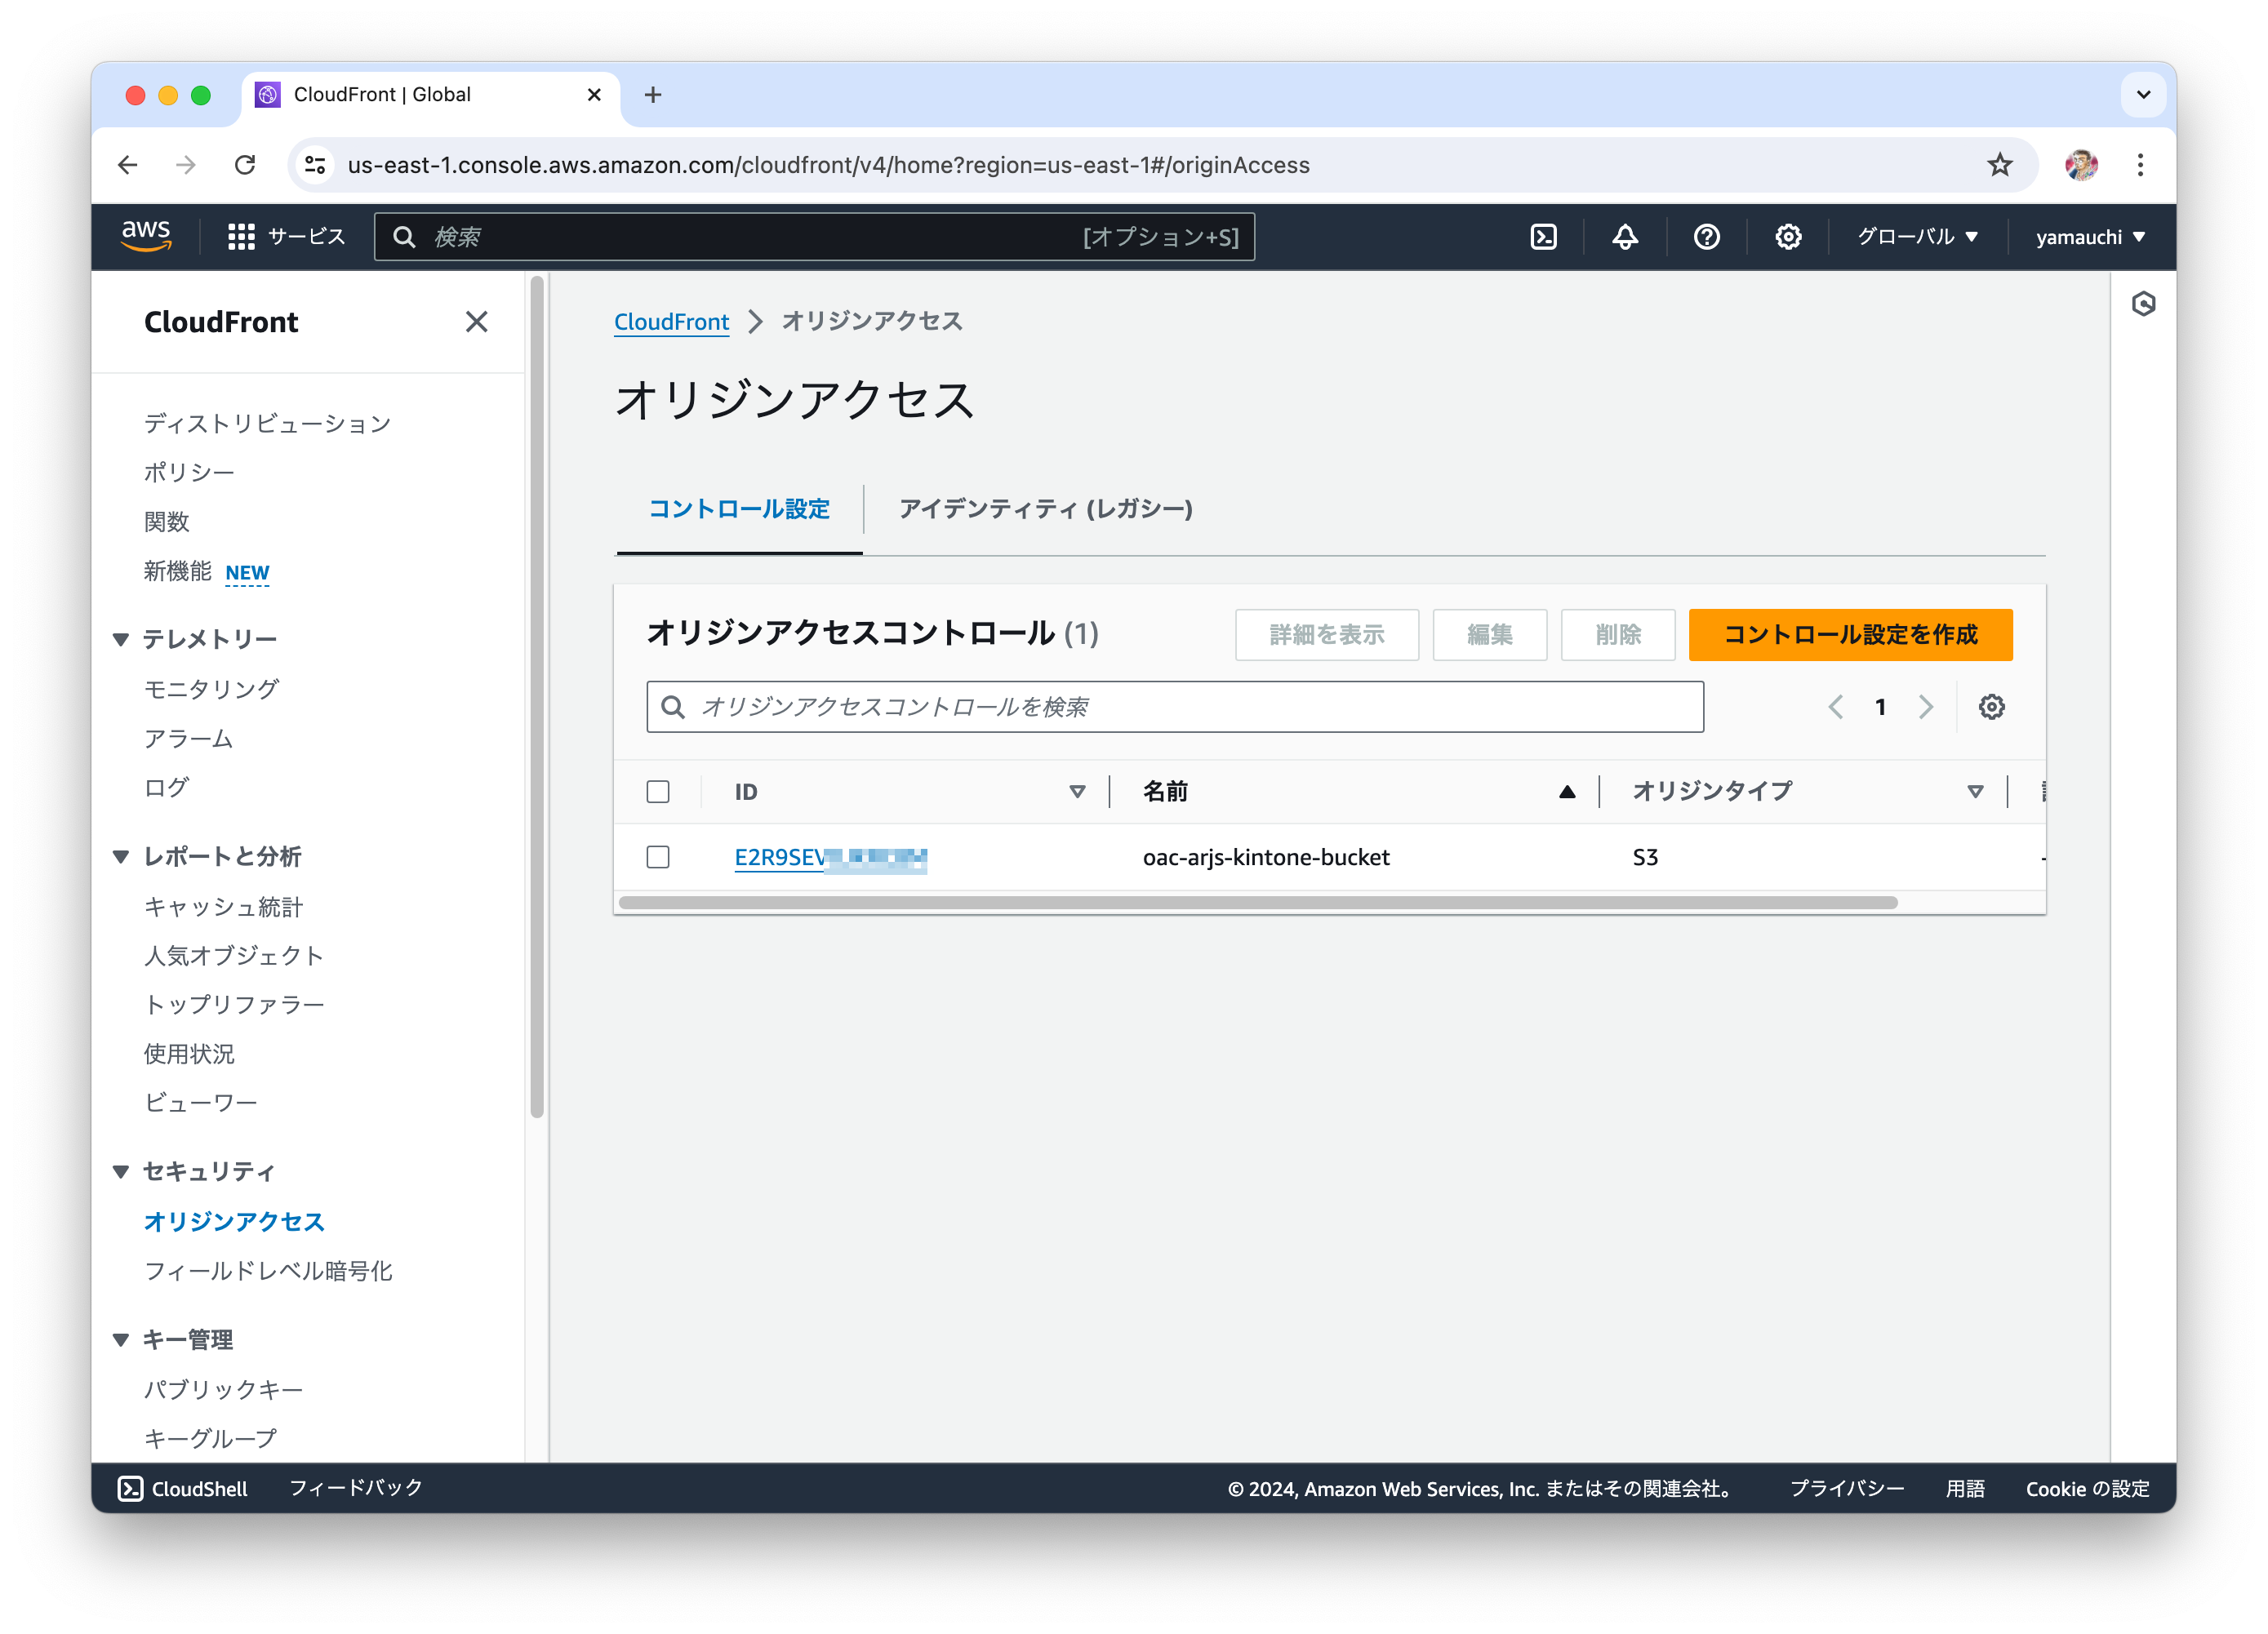Viewport: 2268px width, 1634px height.
Task: Click the CloudShell icon in the footer
Action: (130, 1488)
